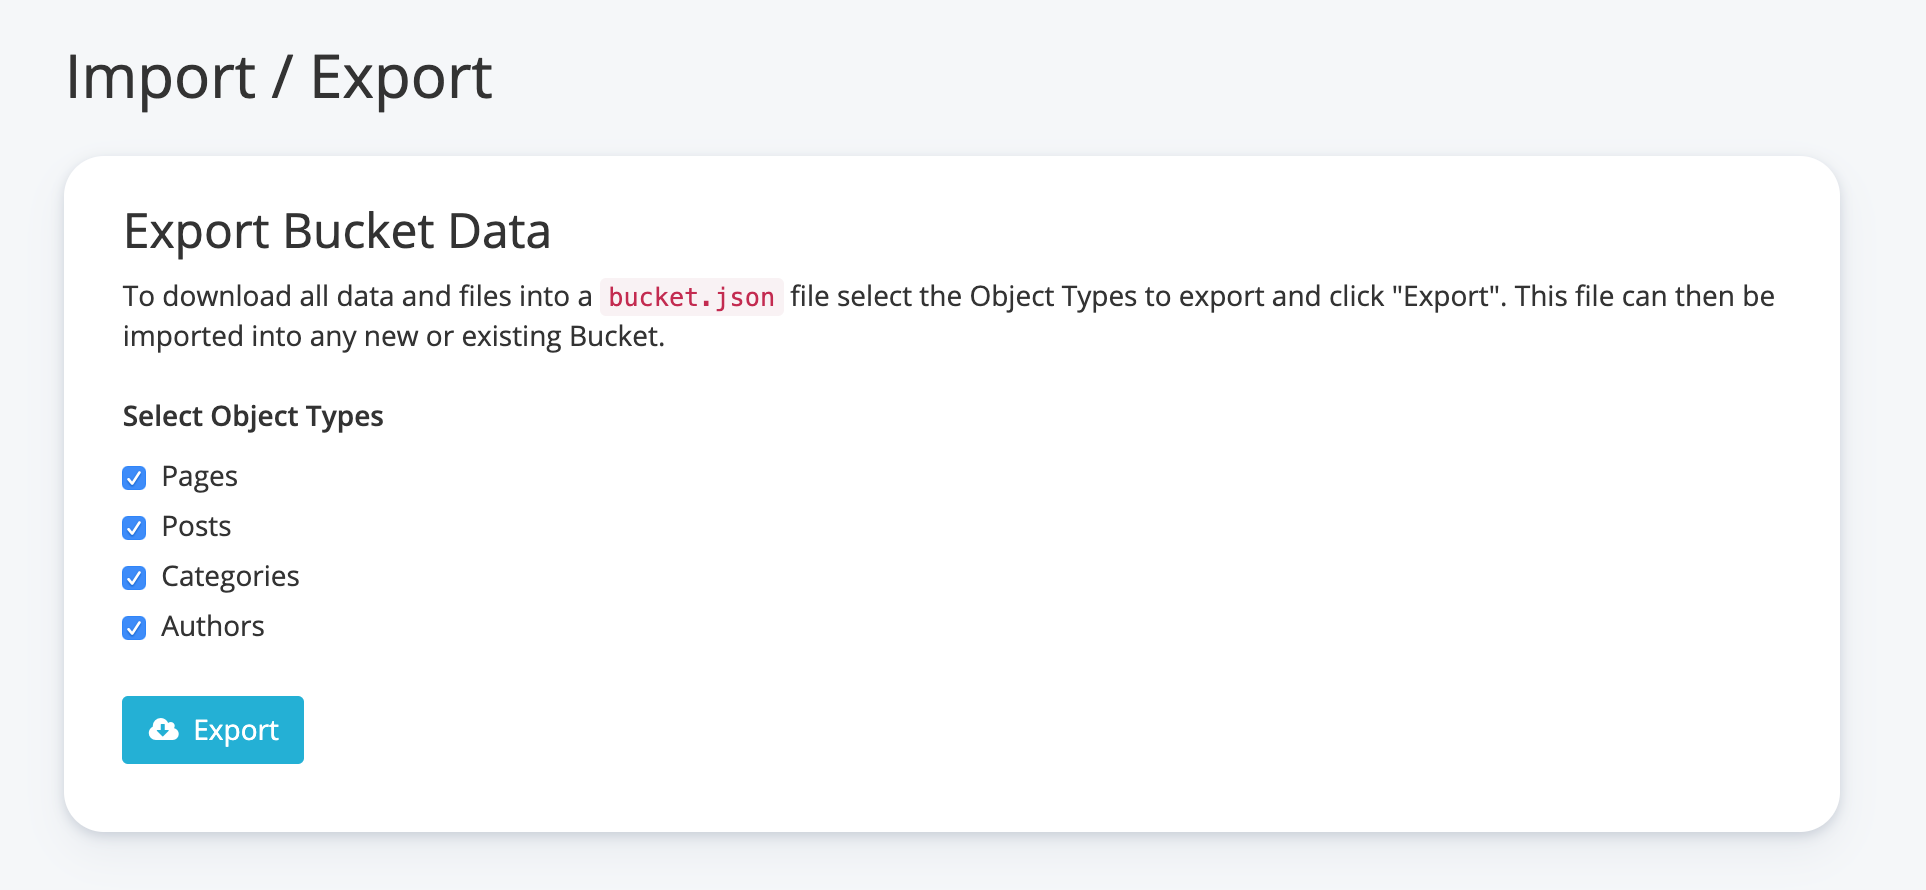Image resolution: width=1926 pixels, height=890 pixels.
Task: Click the Pages label text
Action: 199,477
